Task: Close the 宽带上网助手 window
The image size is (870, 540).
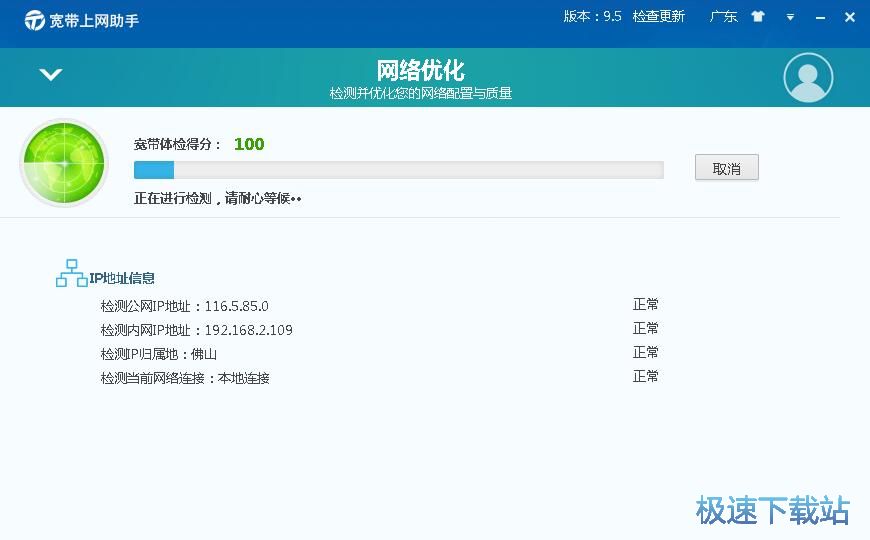Action: tap(849, 17)
